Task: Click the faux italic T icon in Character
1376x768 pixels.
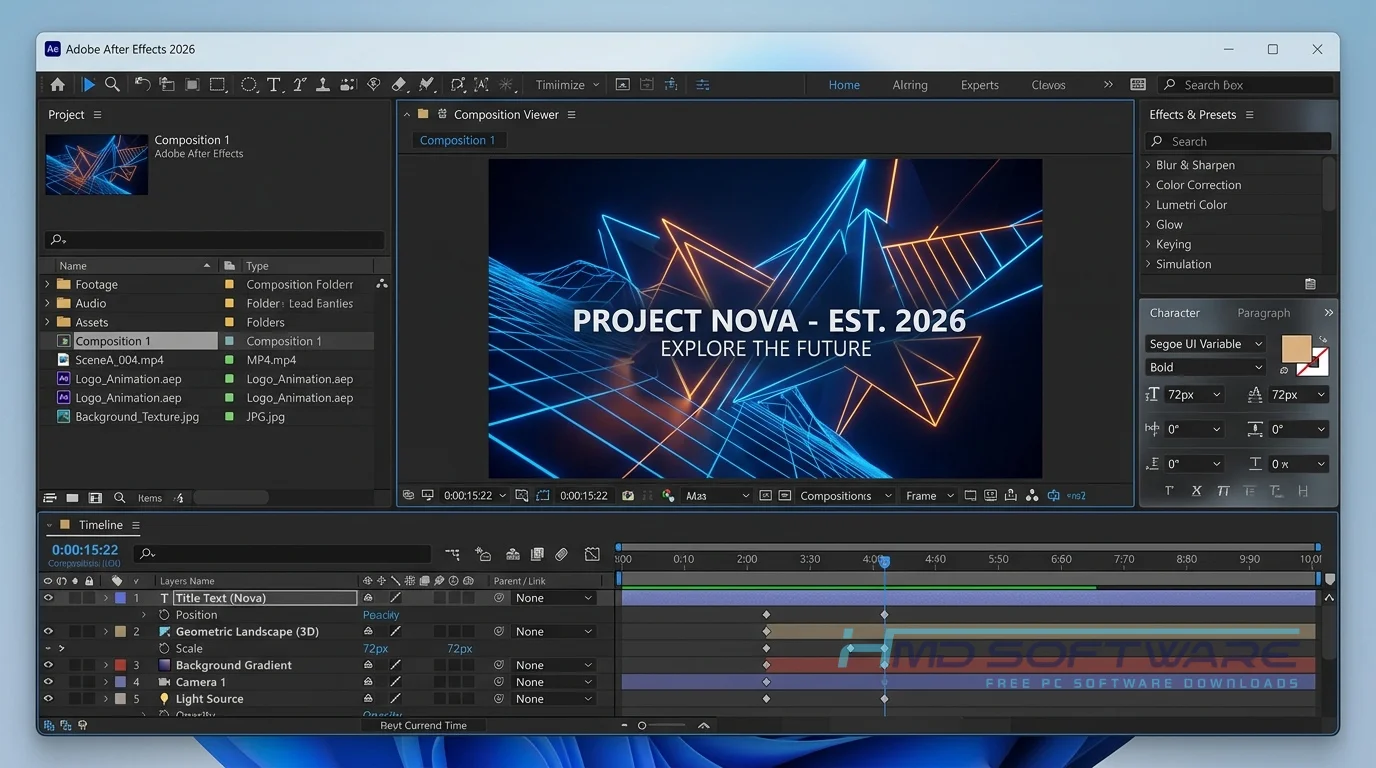Action: pos(1223,491)
